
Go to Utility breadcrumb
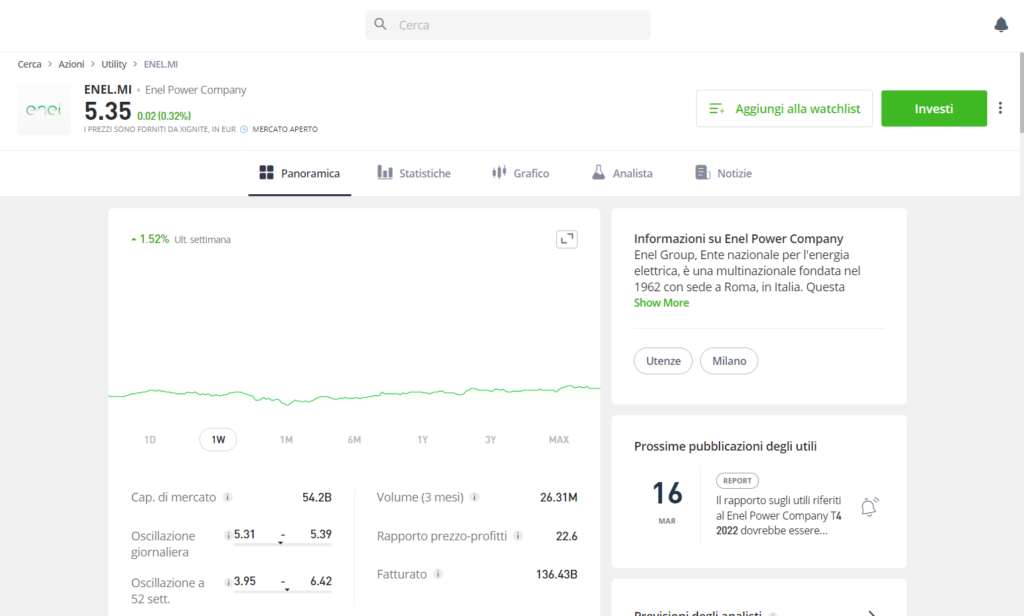pyautogui.click(x=114, y=64)
